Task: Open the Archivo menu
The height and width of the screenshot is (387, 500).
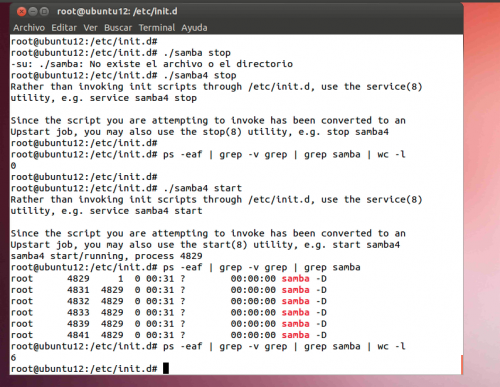Action: (x=29, y=28)
